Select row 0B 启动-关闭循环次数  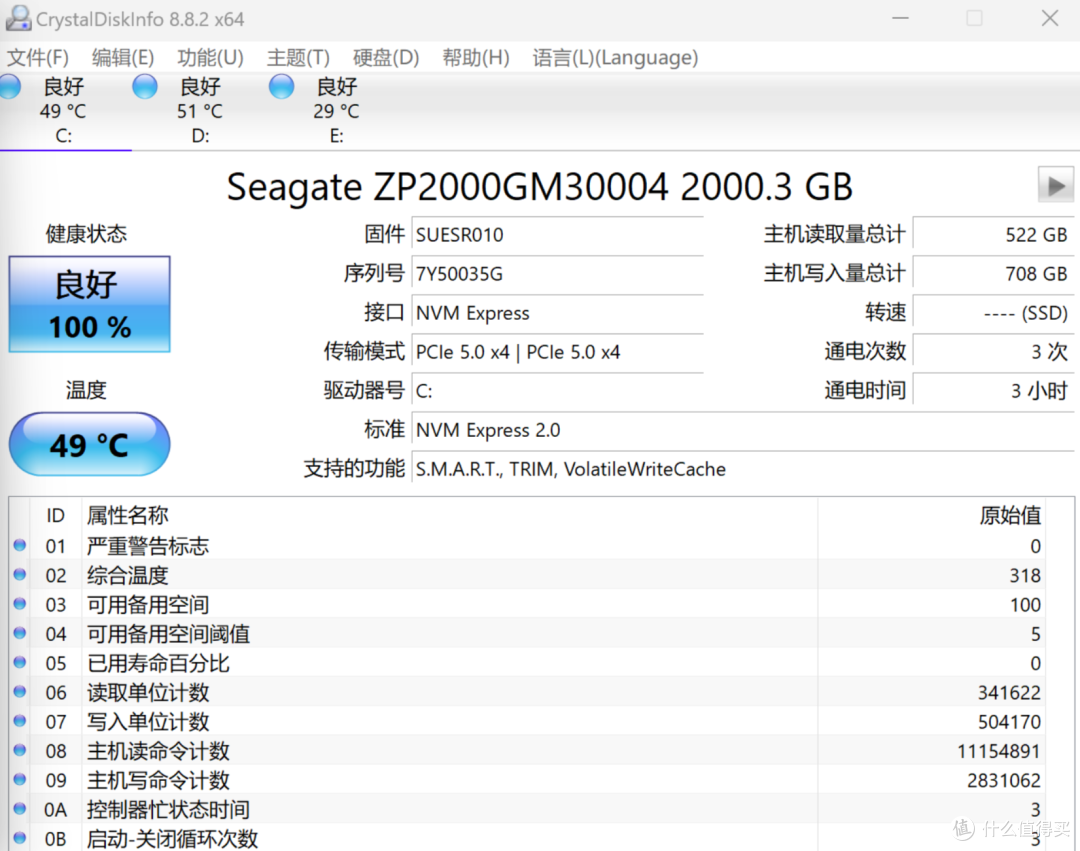point(528,838)
